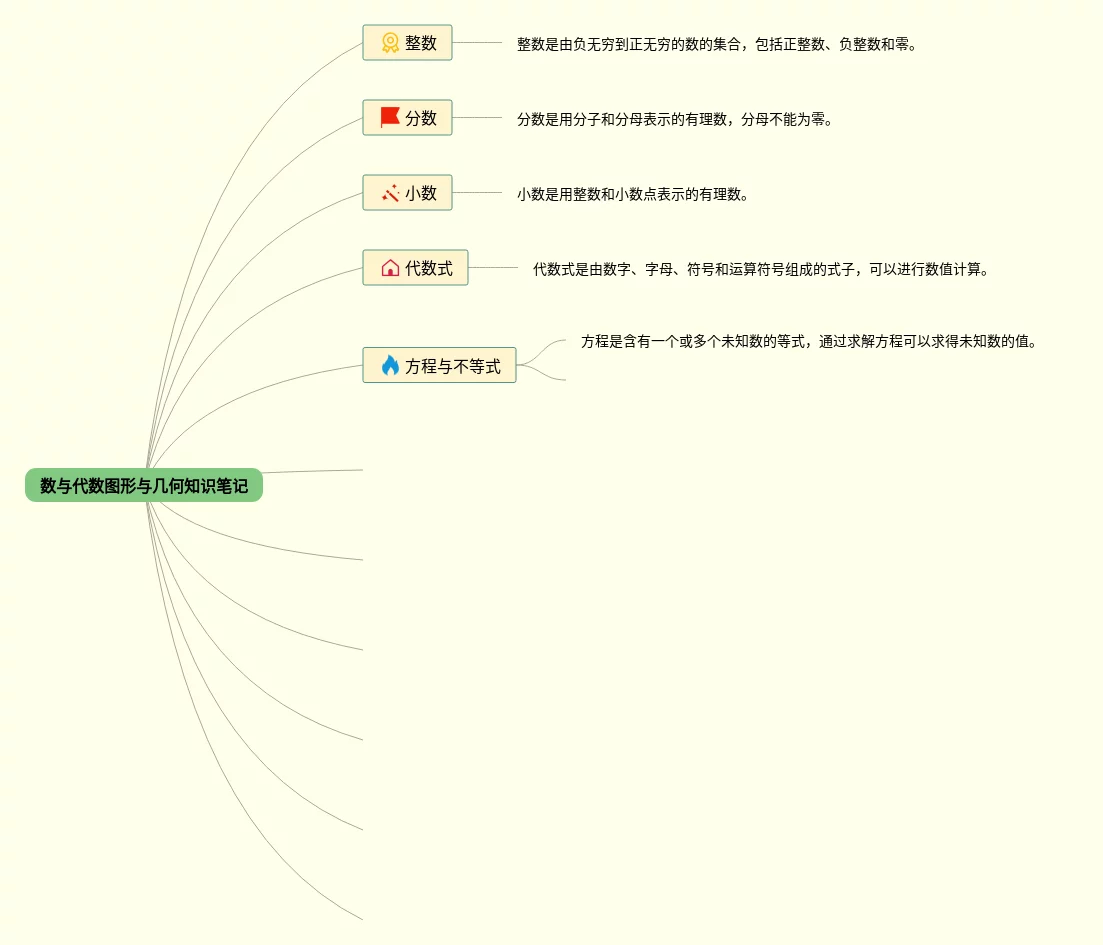Viewport: 1103px width, 945px height.
Task: Select the 方程与不等式 node label
Action: point(453,366)
